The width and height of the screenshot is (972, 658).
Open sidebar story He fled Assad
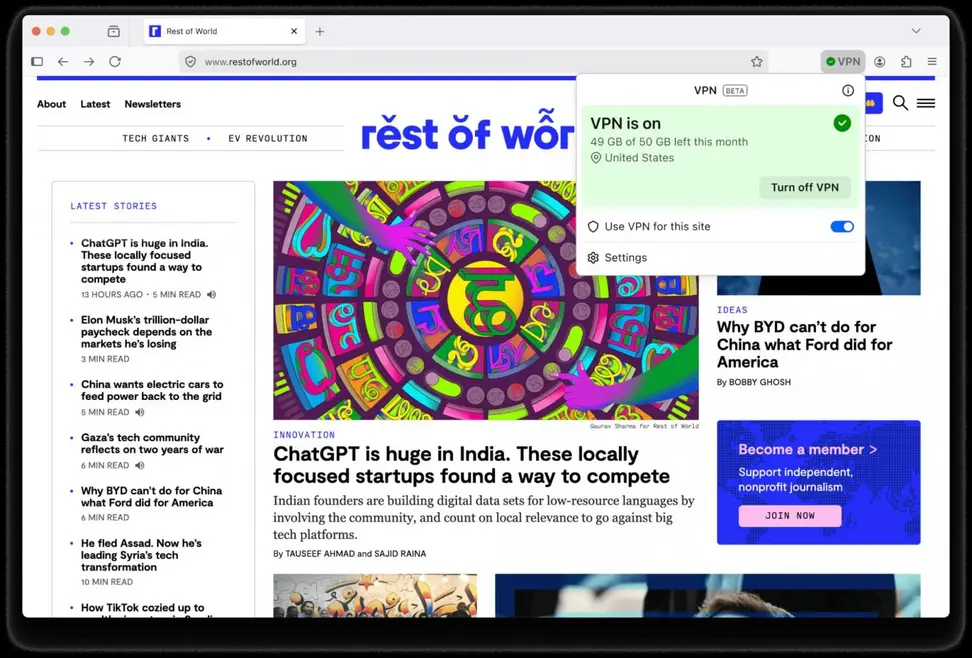pyautogui.click(x=141, y=555)
